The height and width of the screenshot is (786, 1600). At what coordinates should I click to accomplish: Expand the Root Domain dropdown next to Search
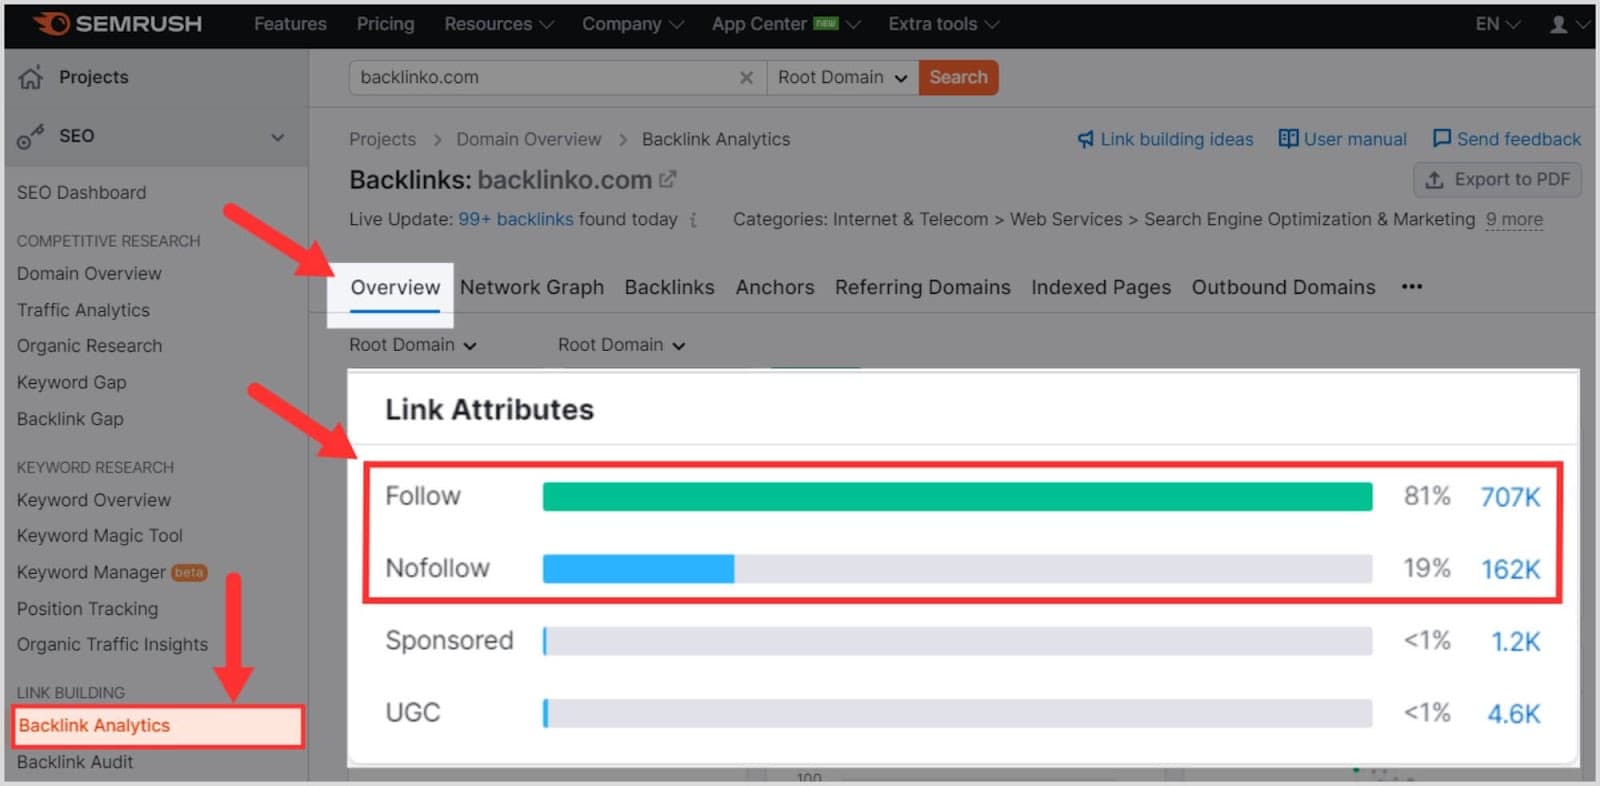tap(842, 78)
